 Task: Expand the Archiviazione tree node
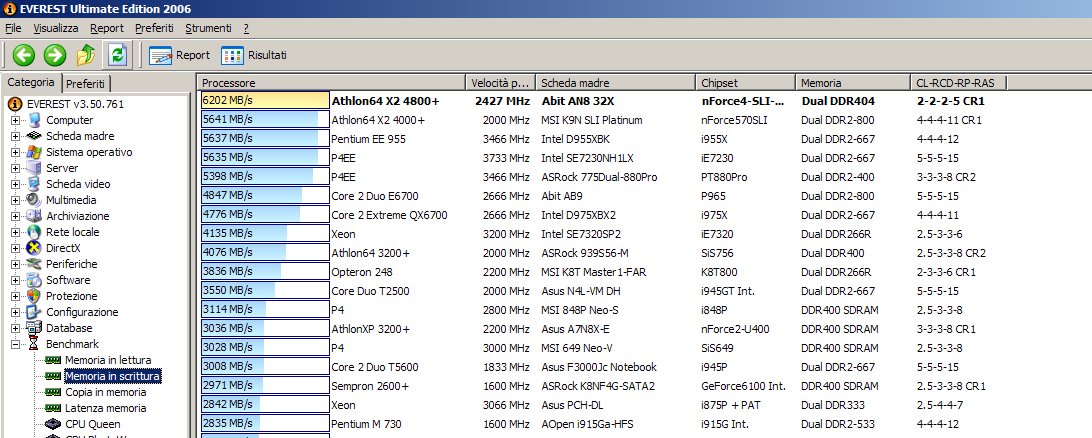pyautogui.click(x=15, y=217)
